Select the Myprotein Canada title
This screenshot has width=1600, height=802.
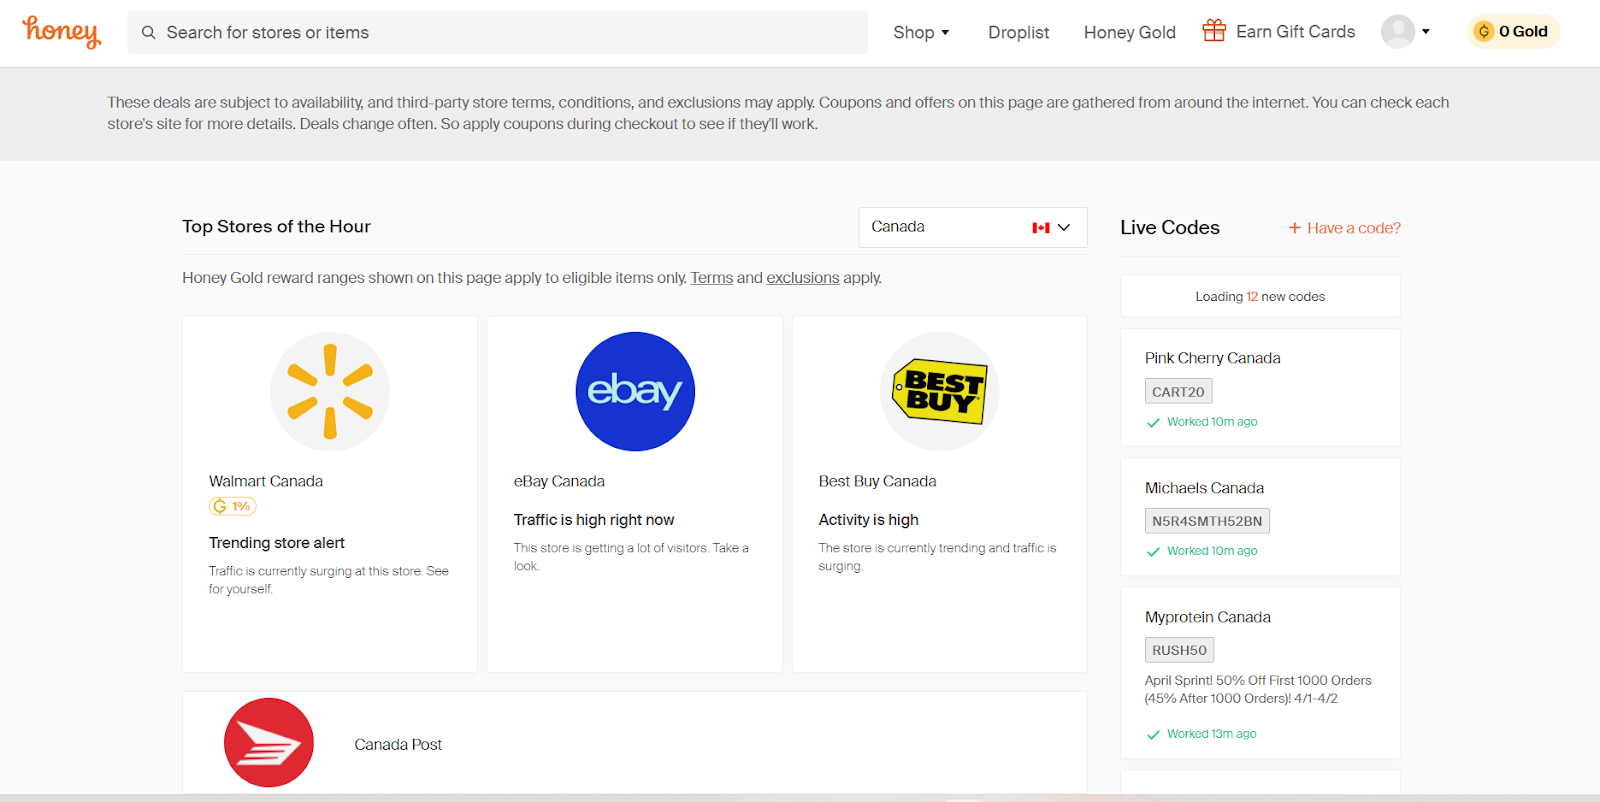pos(1208,617)
